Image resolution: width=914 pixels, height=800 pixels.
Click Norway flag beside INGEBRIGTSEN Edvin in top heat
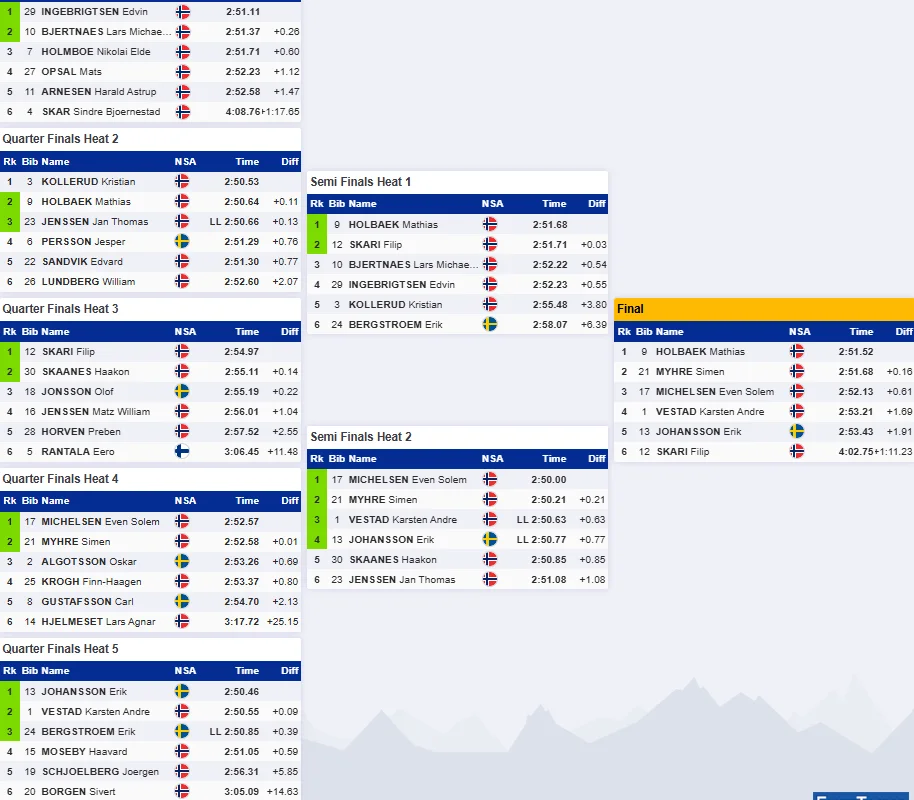pyautogui.click(x=182, y=12)
